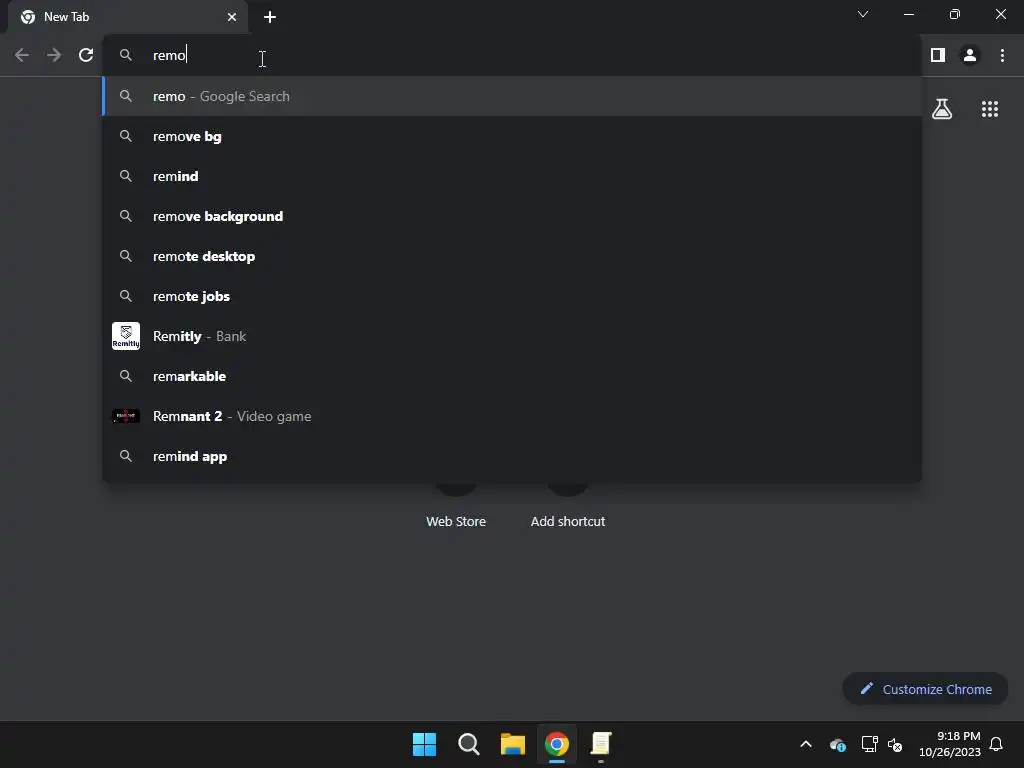Open File Explorer from the taskbar
Viewport: 1024px width, 768px height.
click(513, 744)
